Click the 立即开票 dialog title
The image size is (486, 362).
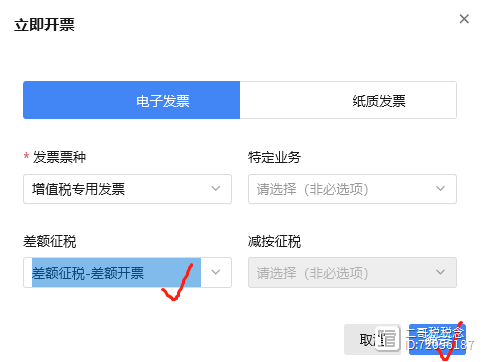(x=44, y=25)
